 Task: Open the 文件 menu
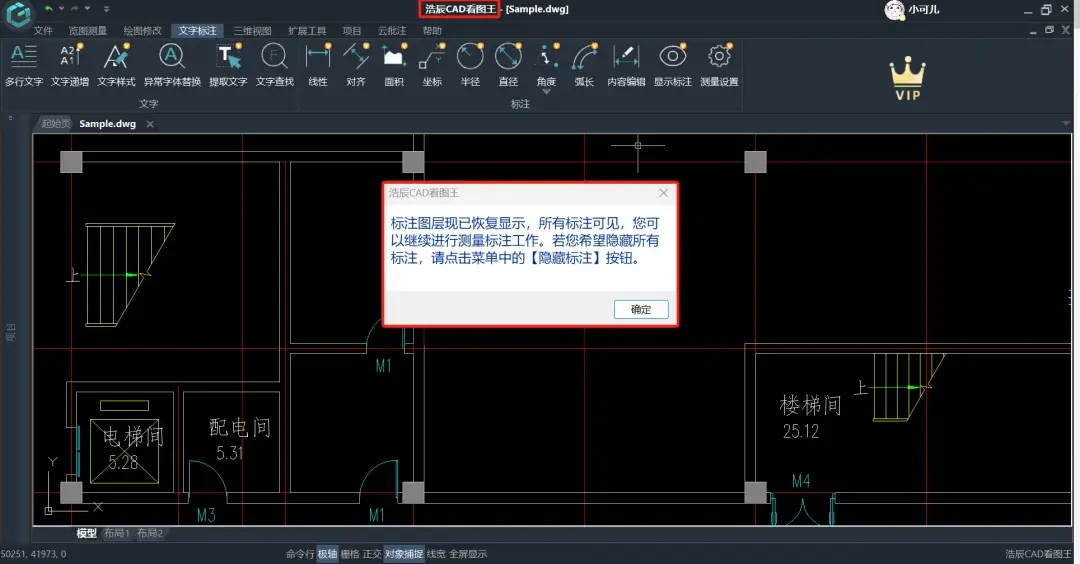(43, 30)
